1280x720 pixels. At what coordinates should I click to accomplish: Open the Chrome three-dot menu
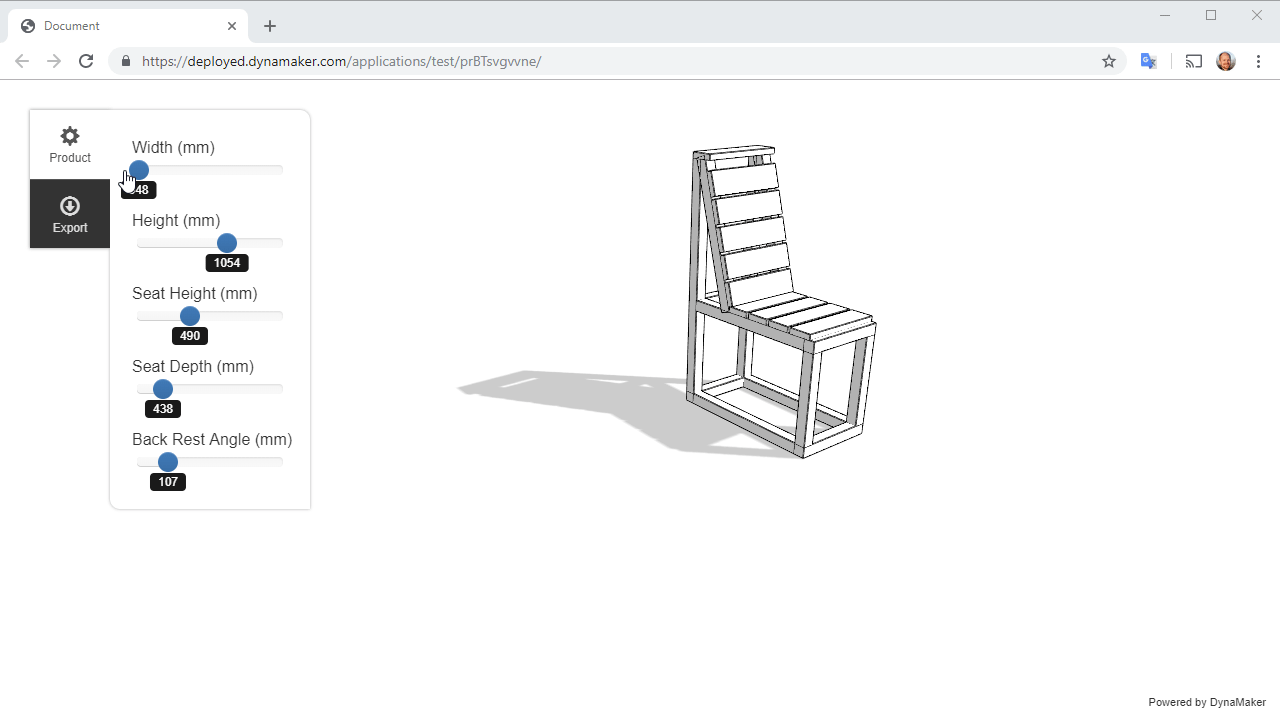click(x=1259, y=61)
